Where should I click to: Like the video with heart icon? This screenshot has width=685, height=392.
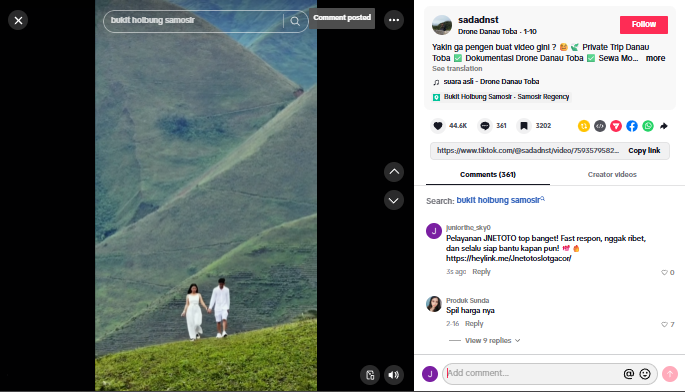point(438,126)
